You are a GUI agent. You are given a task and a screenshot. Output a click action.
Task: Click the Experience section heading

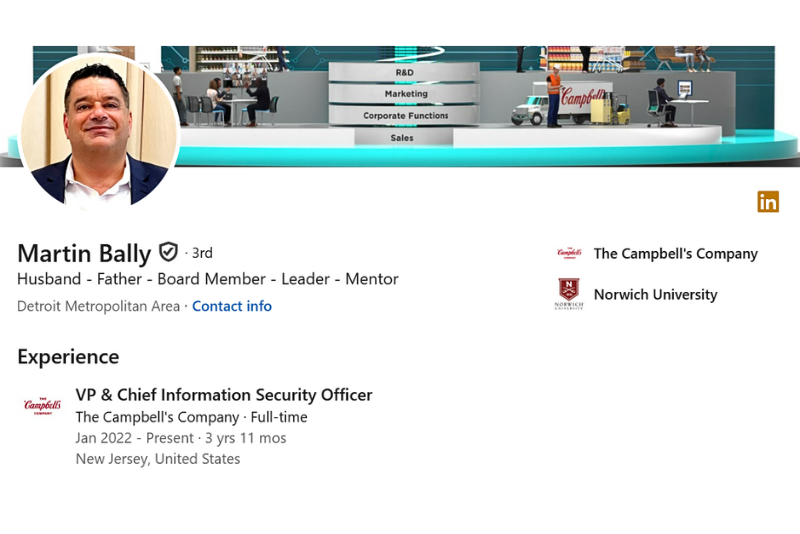(68, 357)
